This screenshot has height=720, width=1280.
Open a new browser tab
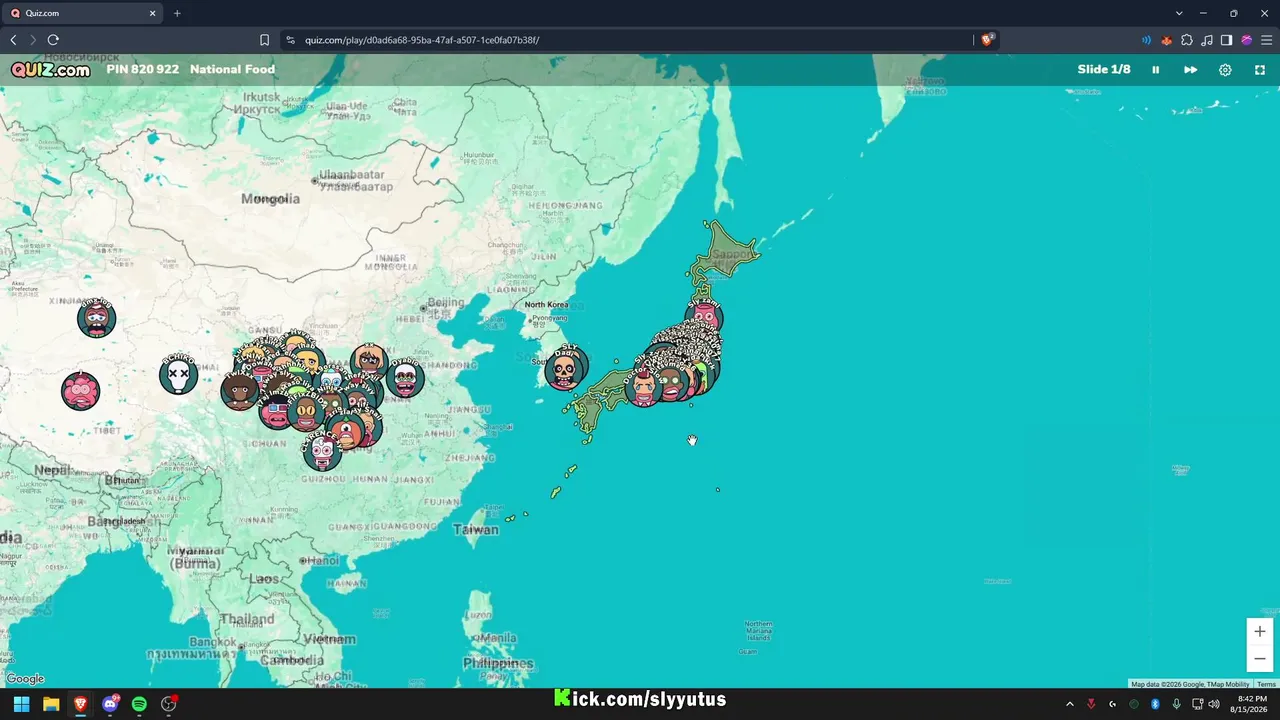(177, 13)
